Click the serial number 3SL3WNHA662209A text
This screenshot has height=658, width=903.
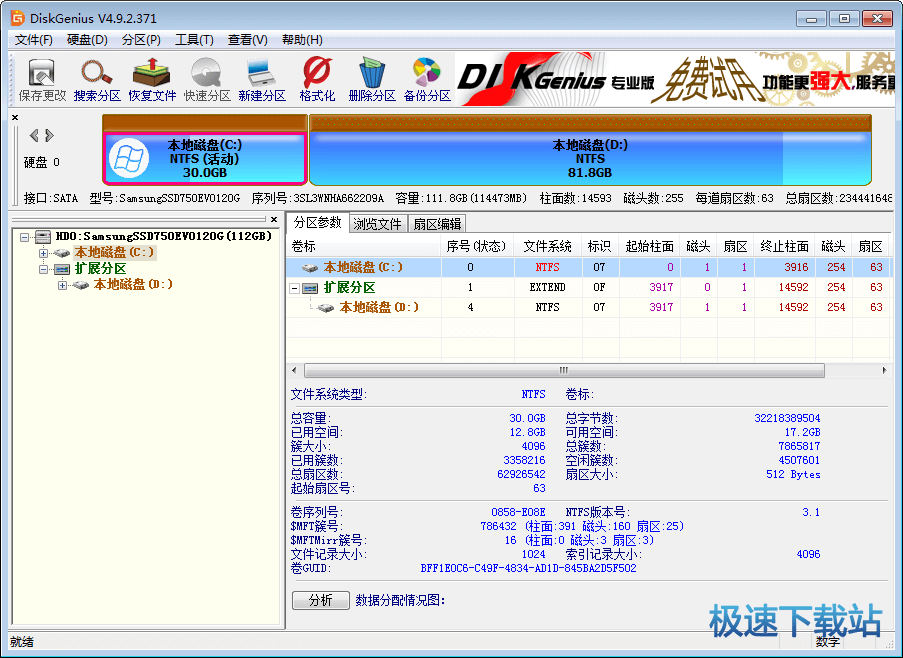339,199
